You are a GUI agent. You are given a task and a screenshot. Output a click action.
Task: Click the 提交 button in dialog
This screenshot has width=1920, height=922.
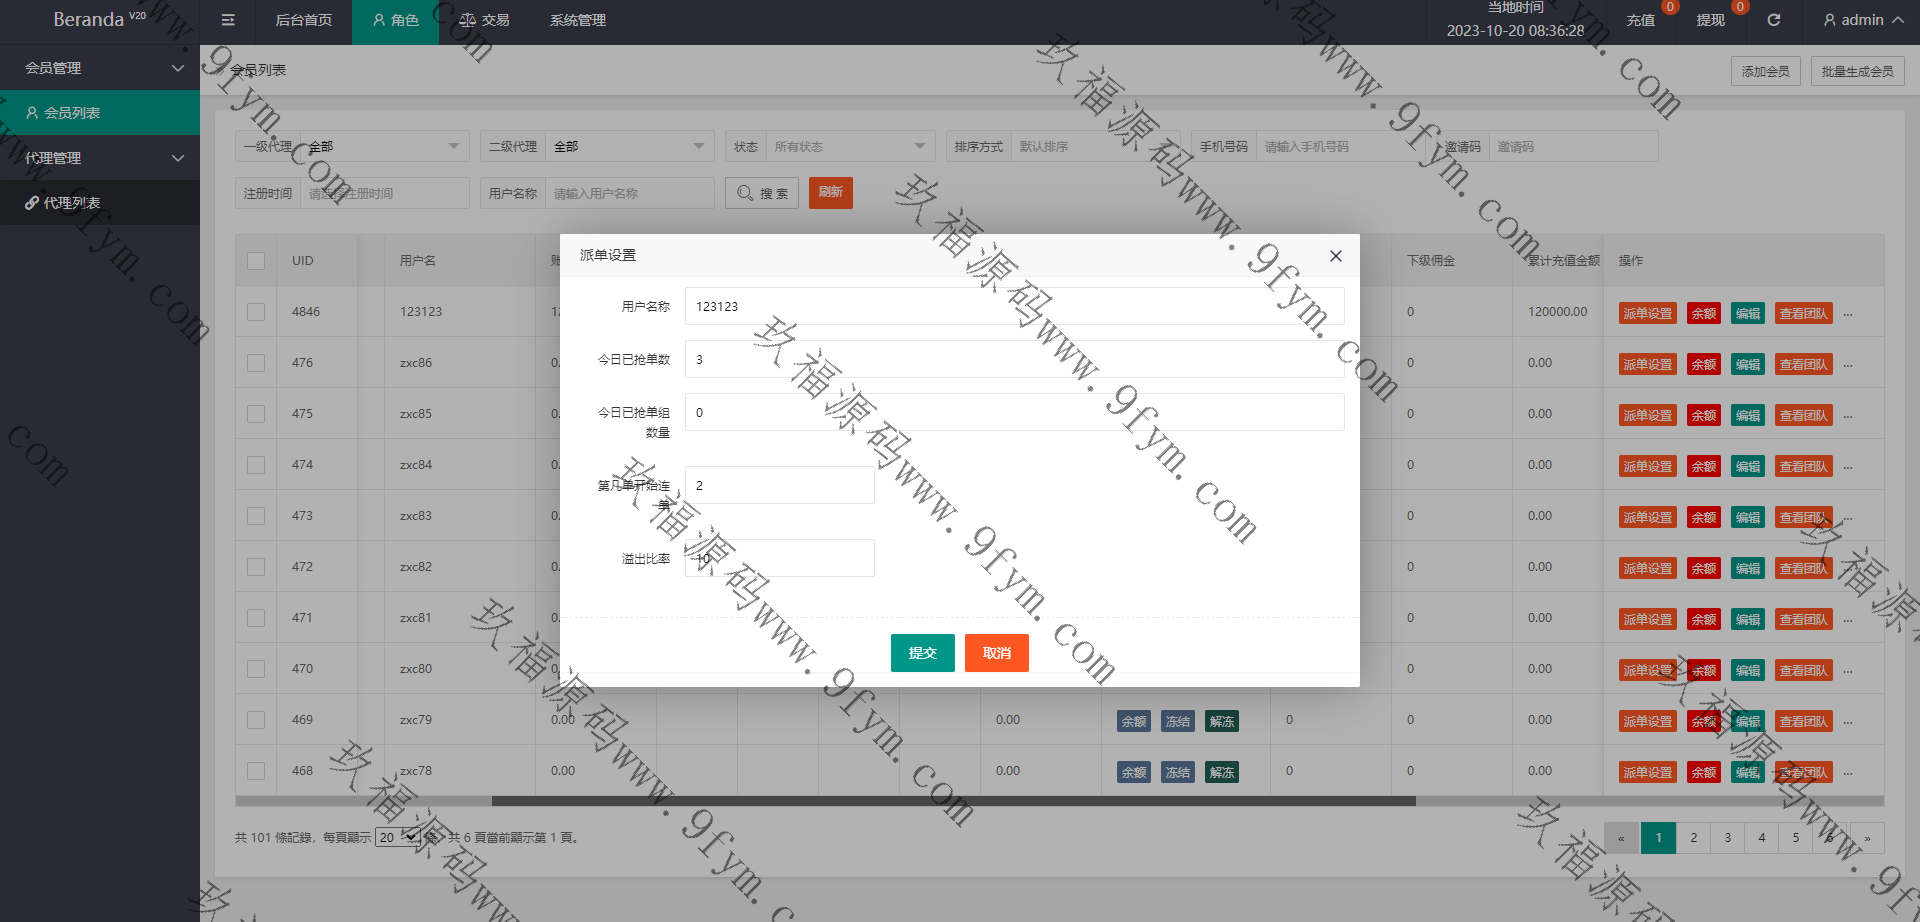(922, 653)
